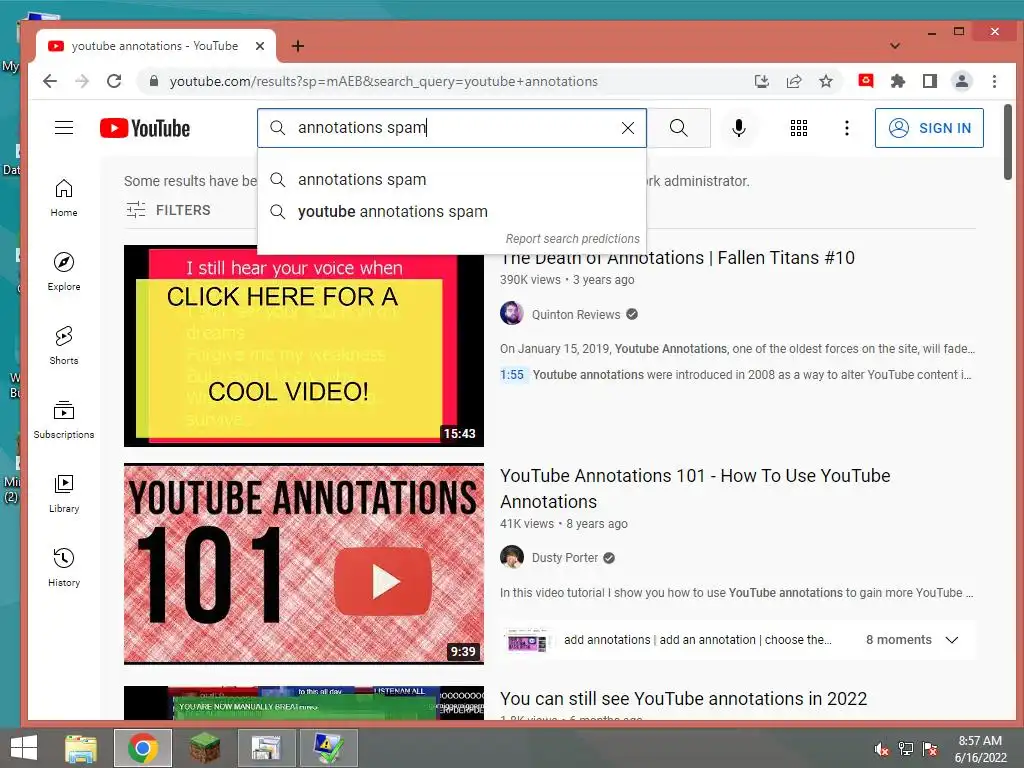
Task: Reload the page
Action: 114,81
